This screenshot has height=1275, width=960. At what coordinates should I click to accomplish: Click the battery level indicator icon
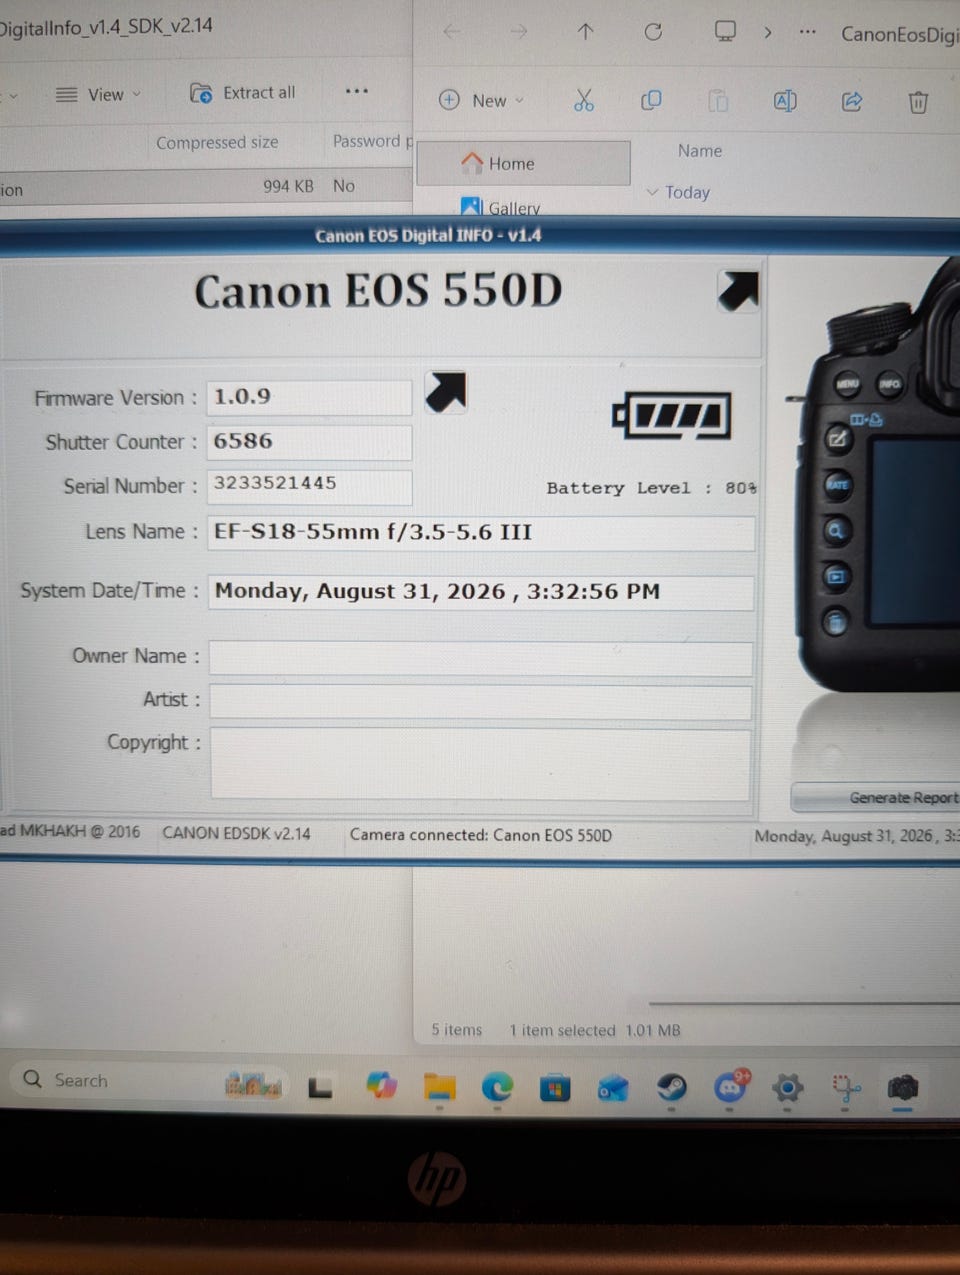[672, 416]
